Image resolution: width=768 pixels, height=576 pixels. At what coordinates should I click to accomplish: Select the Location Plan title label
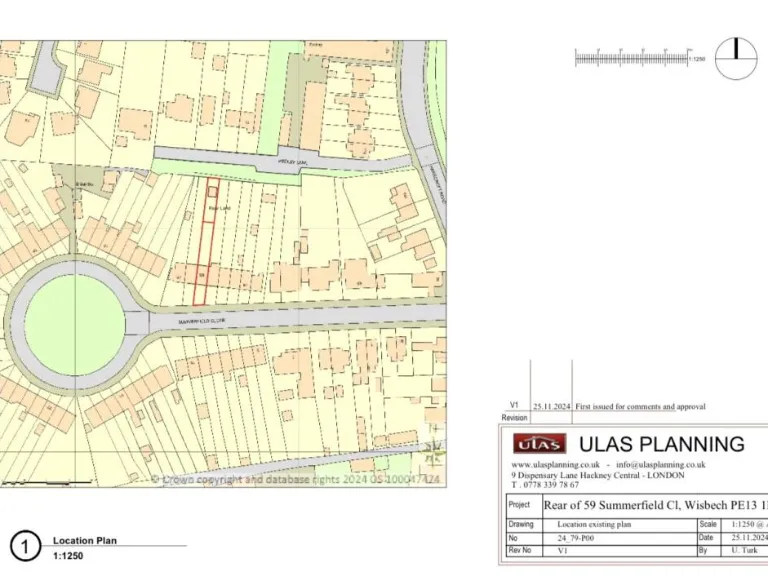85,541
